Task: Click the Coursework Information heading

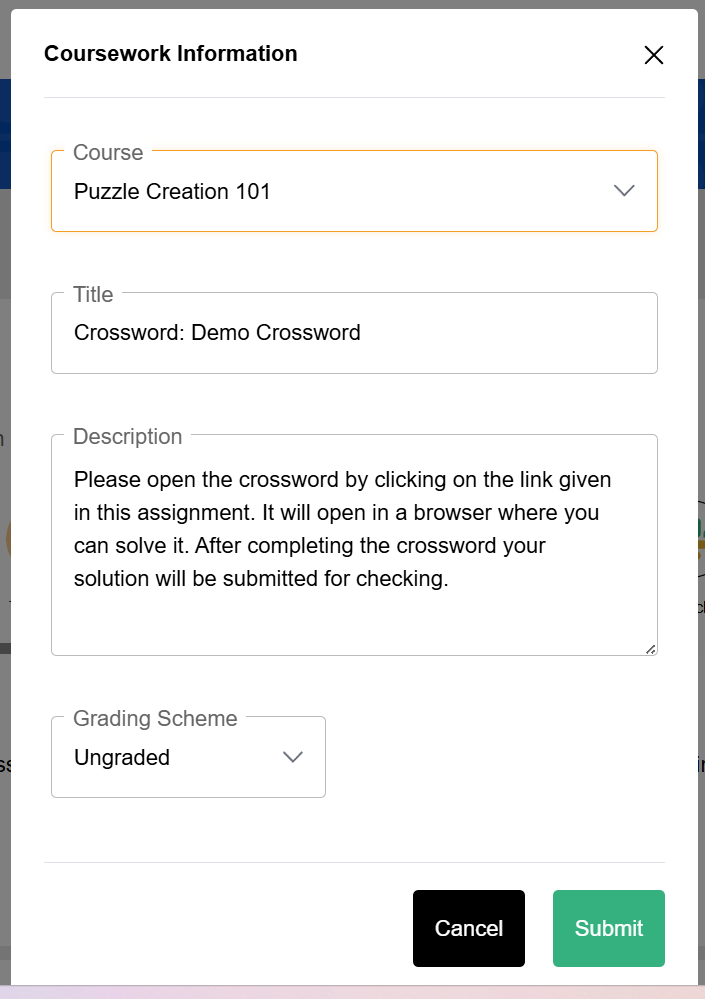Action: coord(170,54)
